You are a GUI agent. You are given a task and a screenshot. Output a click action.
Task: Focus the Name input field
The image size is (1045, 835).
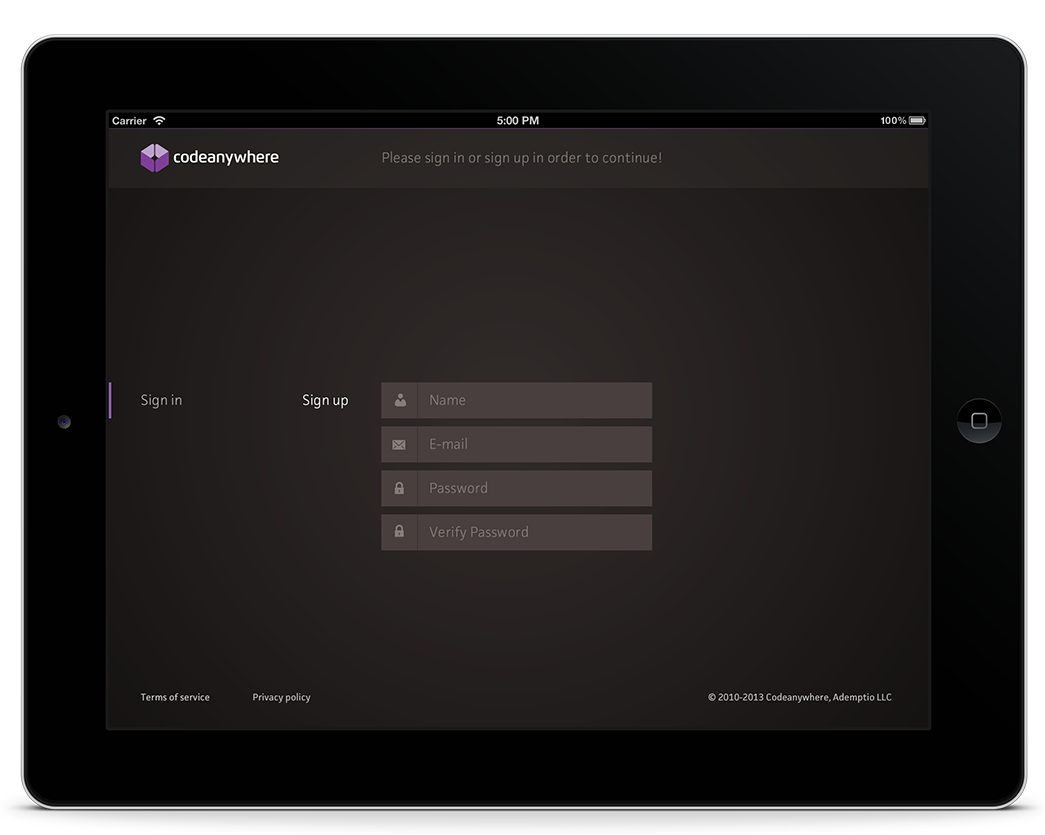pos(517,401)
